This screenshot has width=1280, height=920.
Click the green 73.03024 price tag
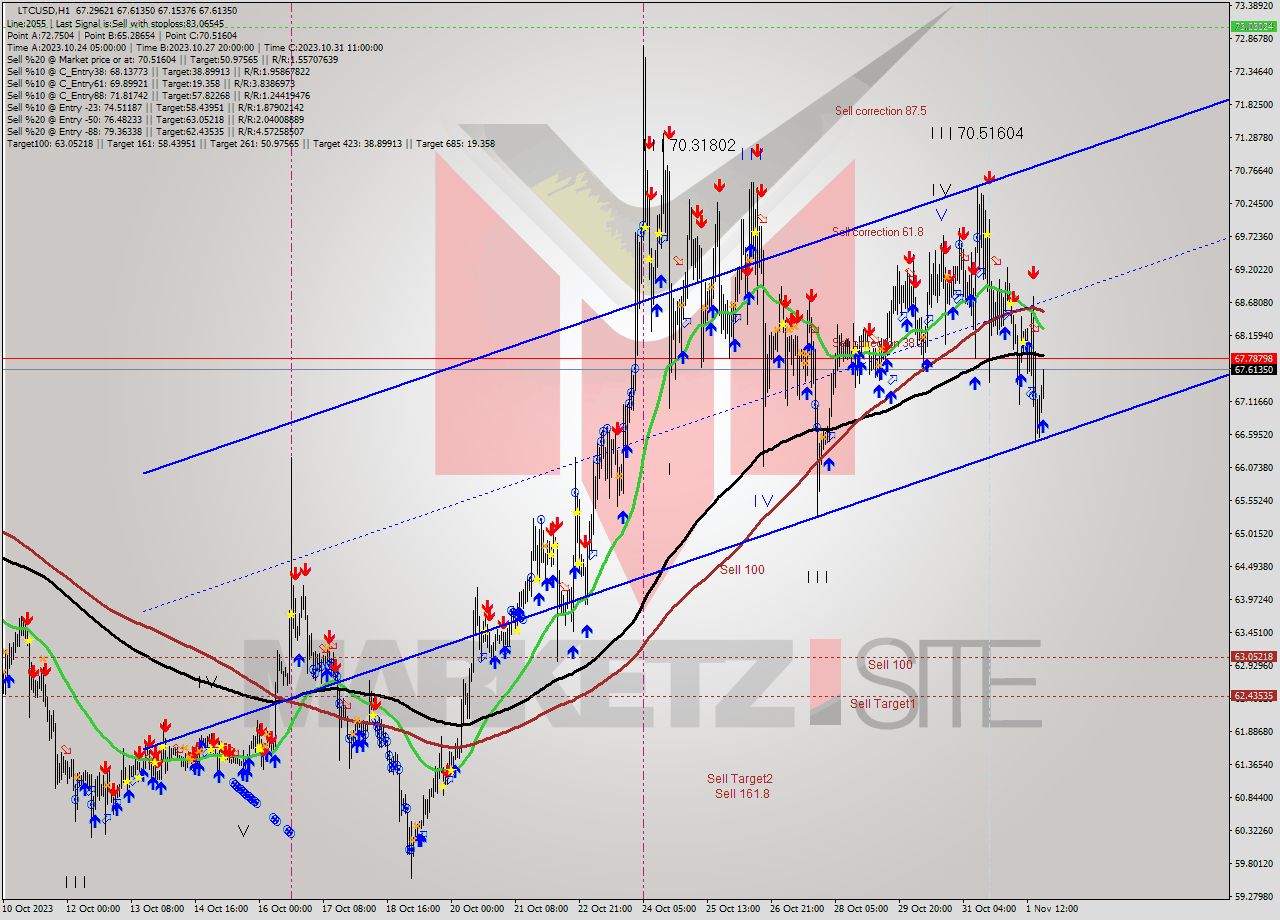click(1253, 26)
